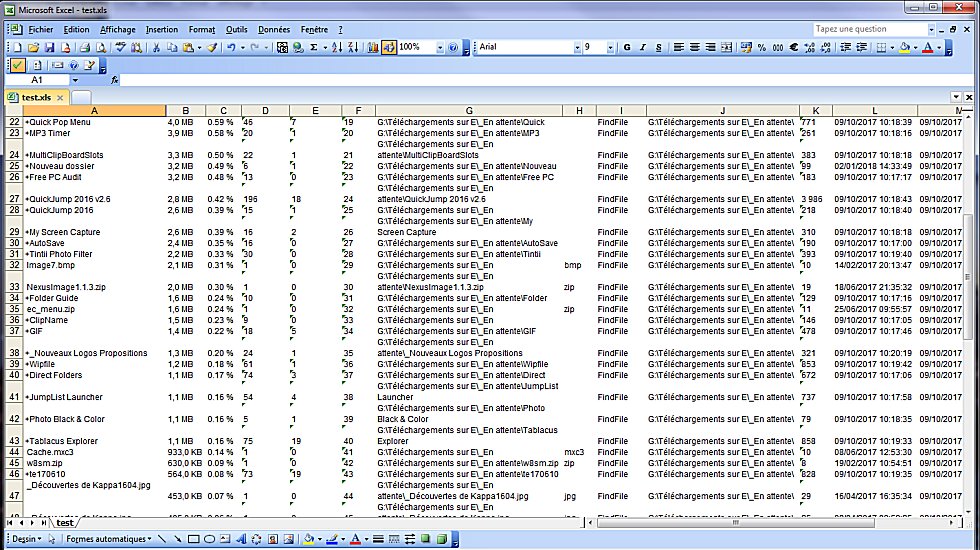Apply the Euro currency style

[x=794, y=48]
